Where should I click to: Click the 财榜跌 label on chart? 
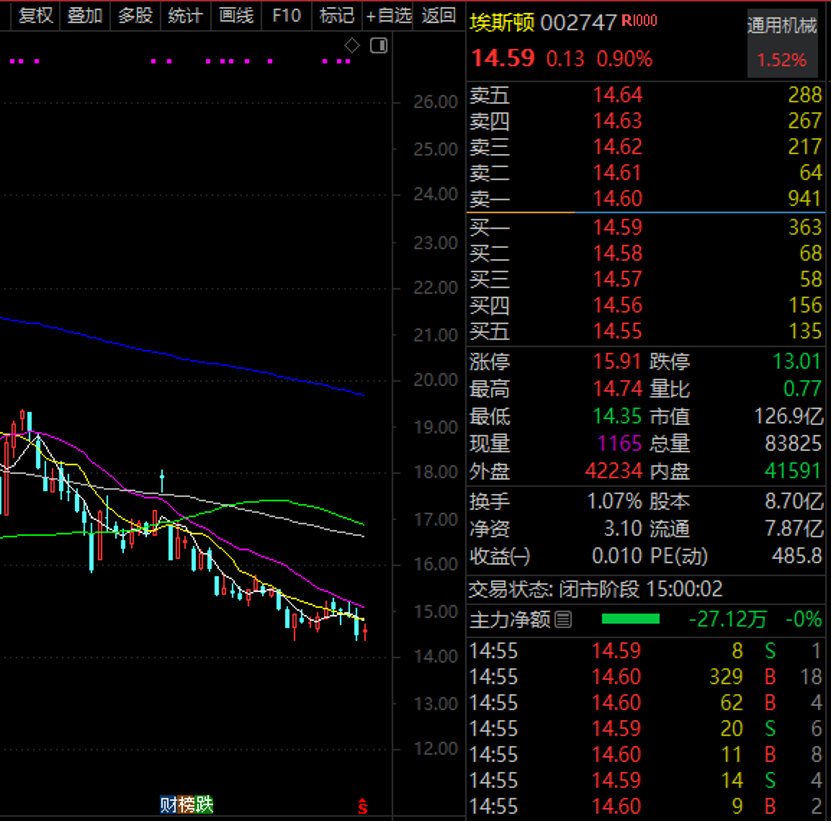tap(186, 805)
